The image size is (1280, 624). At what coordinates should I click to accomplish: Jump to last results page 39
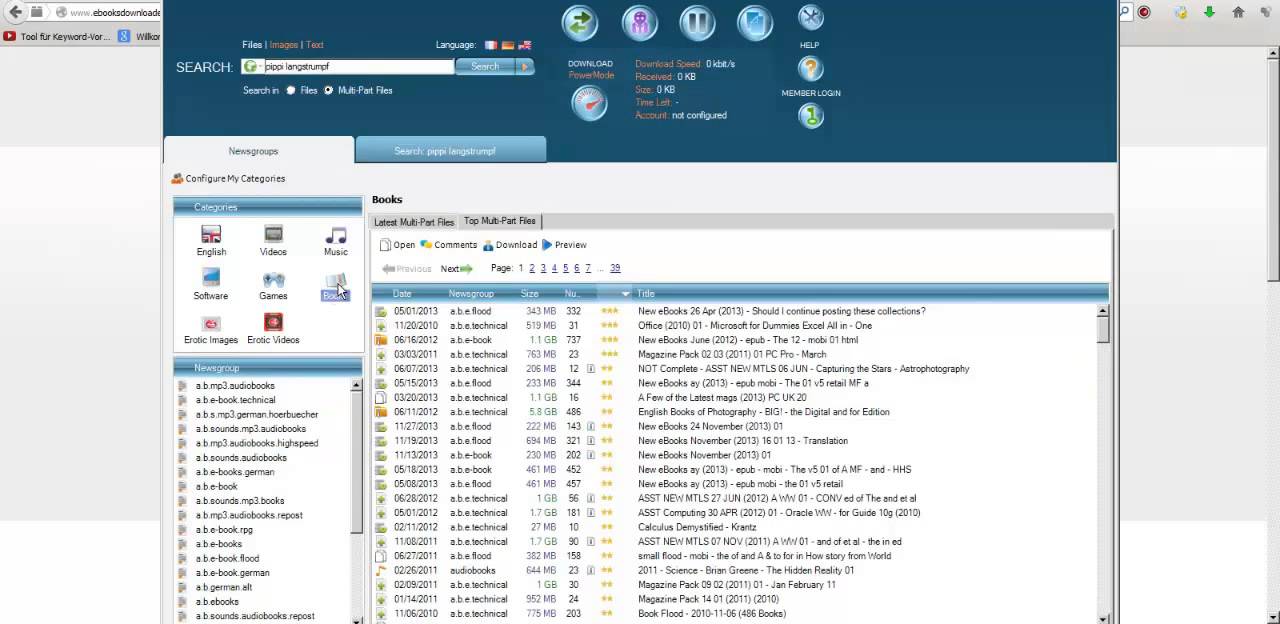coord(615,268)
